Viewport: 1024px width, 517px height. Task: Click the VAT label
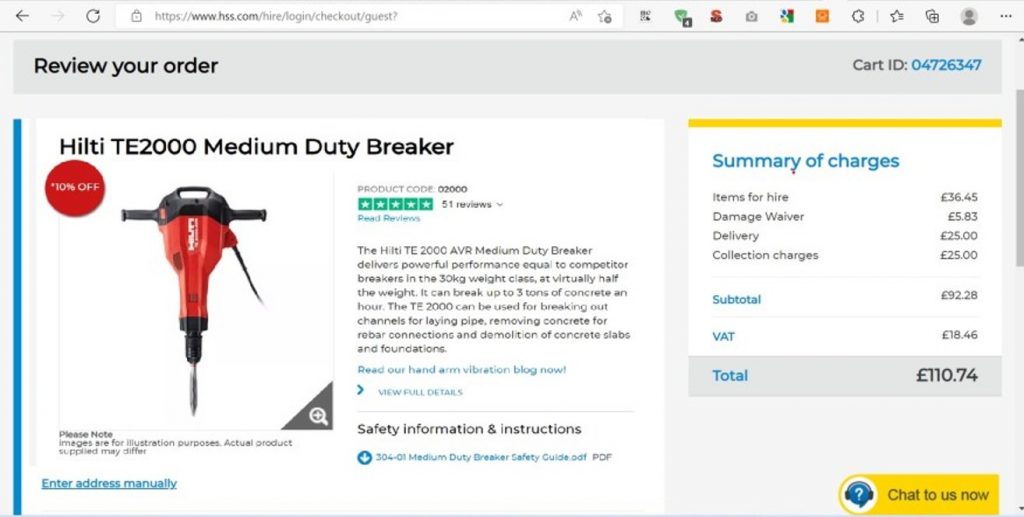tap(724, 337)
